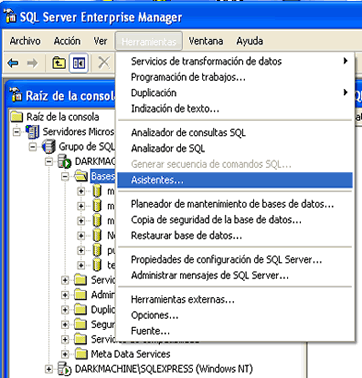Choose Administrar mensajes de SQL Server…
This screenshot has height=378, width=362.
tap(235, 275)
